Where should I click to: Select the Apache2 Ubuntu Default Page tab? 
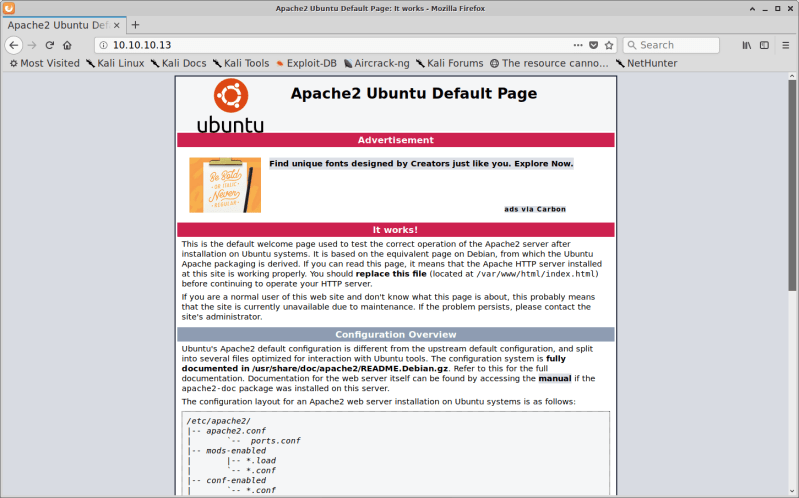[x=64, y=25]
